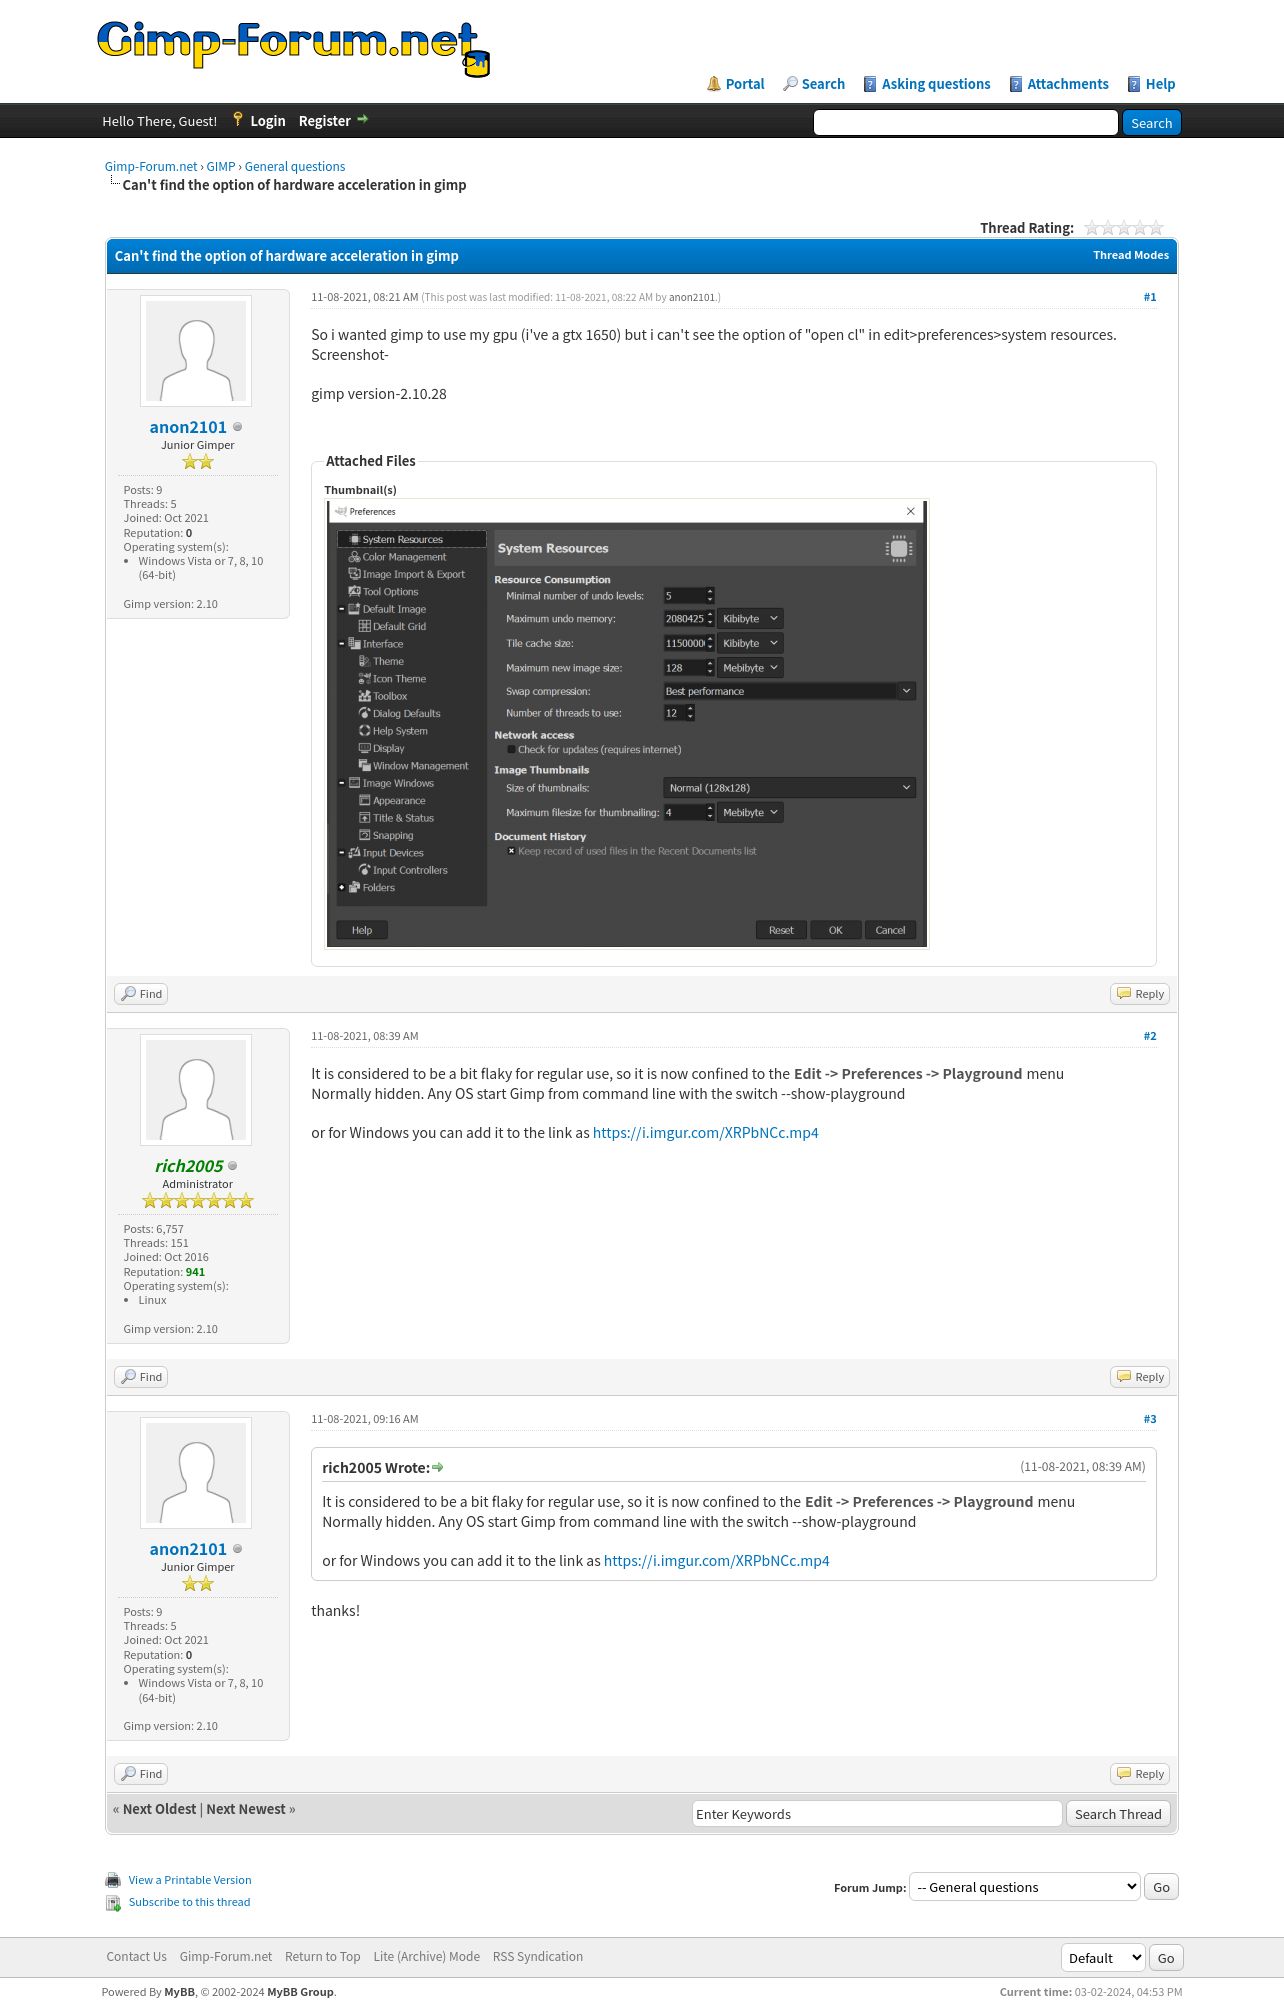Click the Register link
This screenshot has width=1284, height=2005.
[x=324, y=121]
